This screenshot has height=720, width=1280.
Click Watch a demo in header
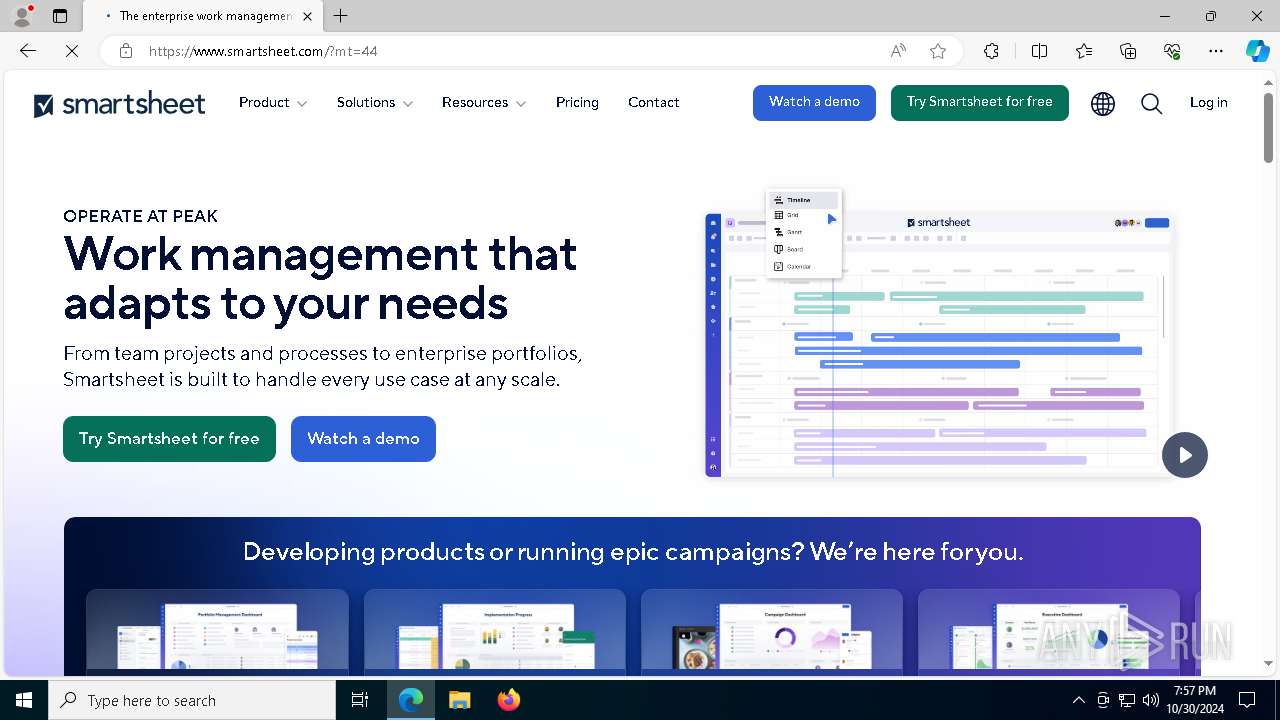tap(814, 102)
